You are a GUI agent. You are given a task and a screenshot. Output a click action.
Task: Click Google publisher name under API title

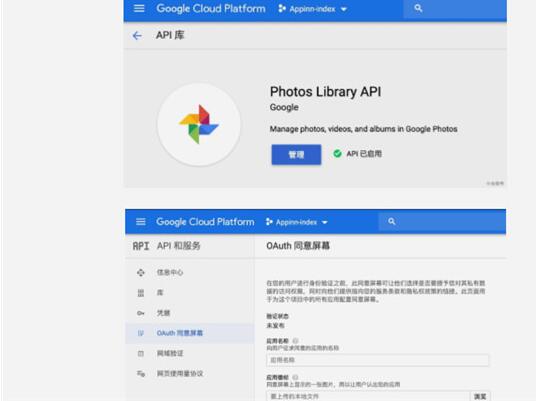point(284,107)
